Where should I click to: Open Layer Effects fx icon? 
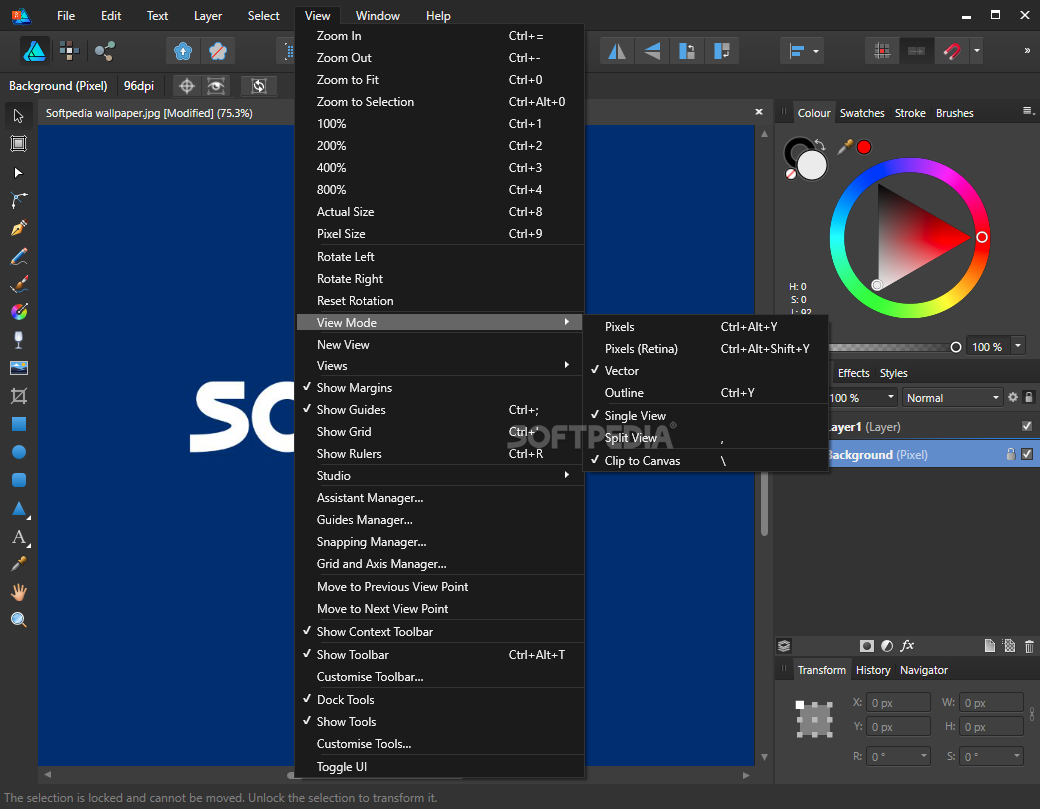coord(907,646)
